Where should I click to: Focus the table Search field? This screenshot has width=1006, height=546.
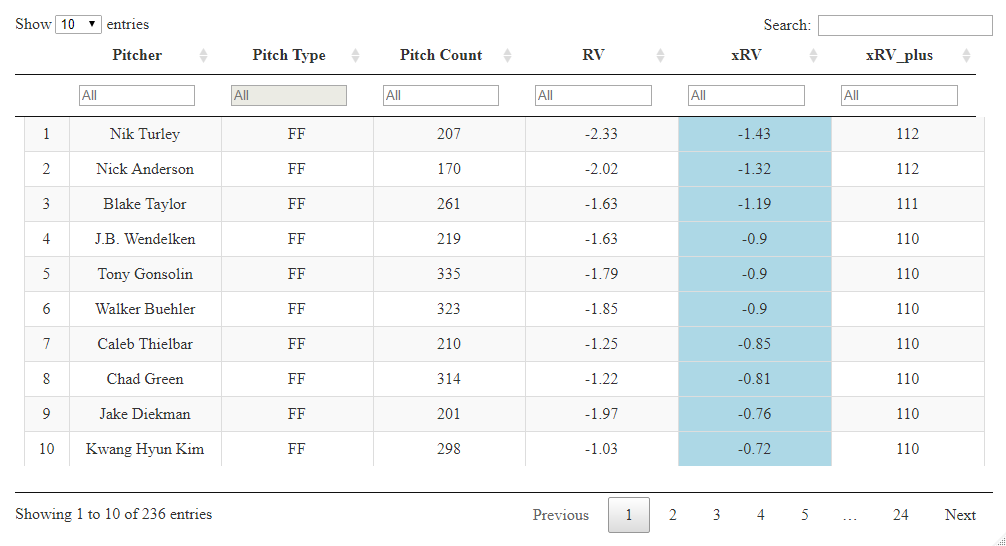[x=905, y=25]
